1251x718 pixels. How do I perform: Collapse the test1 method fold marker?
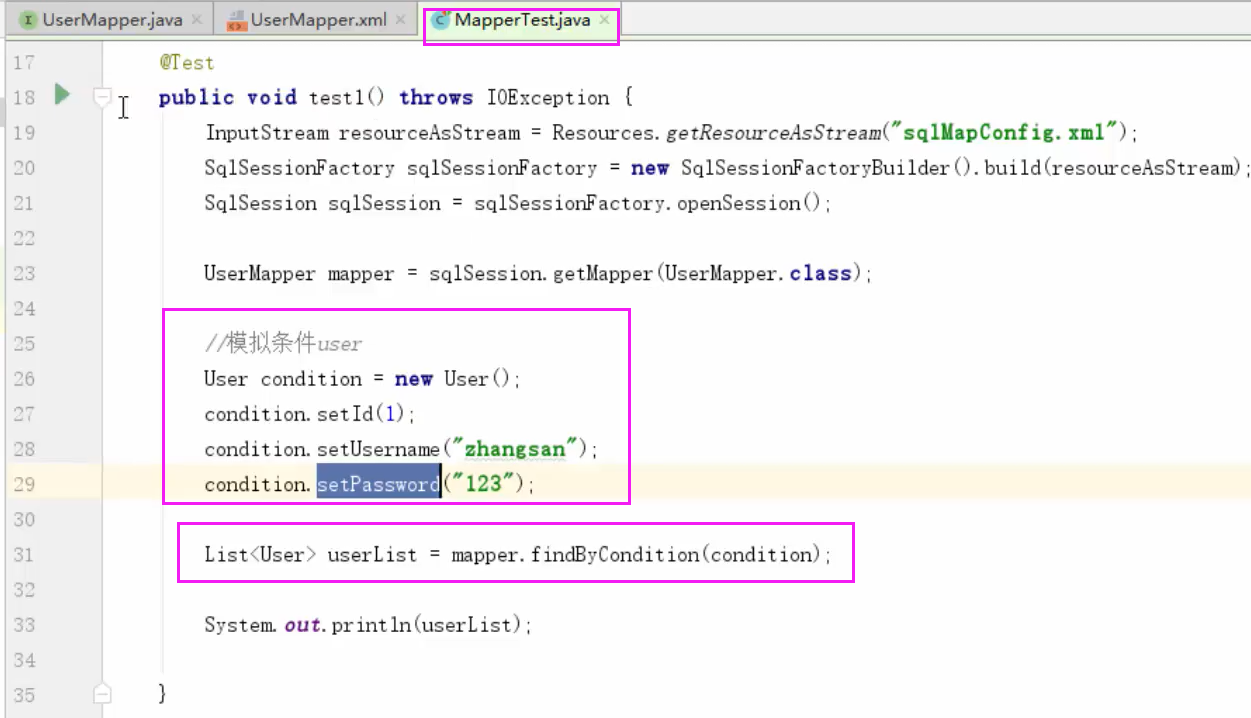click(x=101, y=97)
